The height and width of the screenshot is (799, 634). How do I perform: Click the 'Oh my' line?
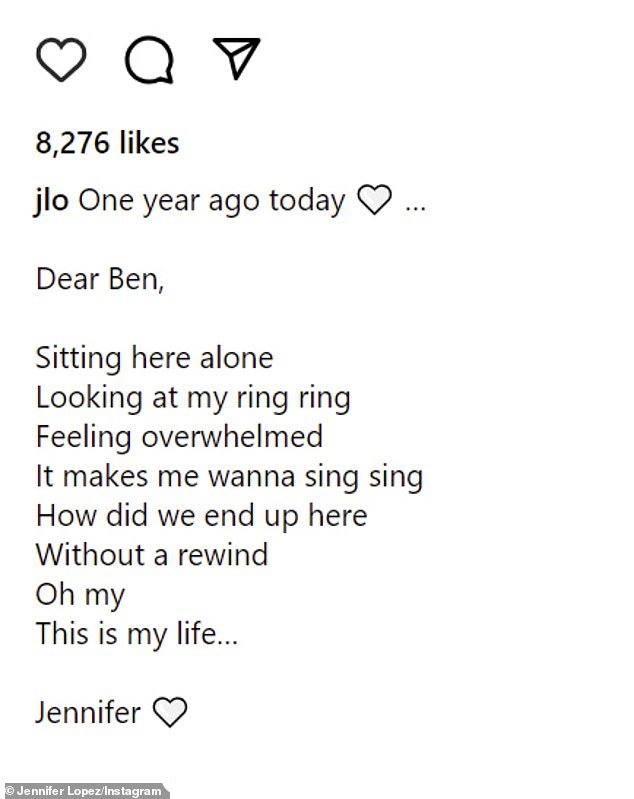80,596
